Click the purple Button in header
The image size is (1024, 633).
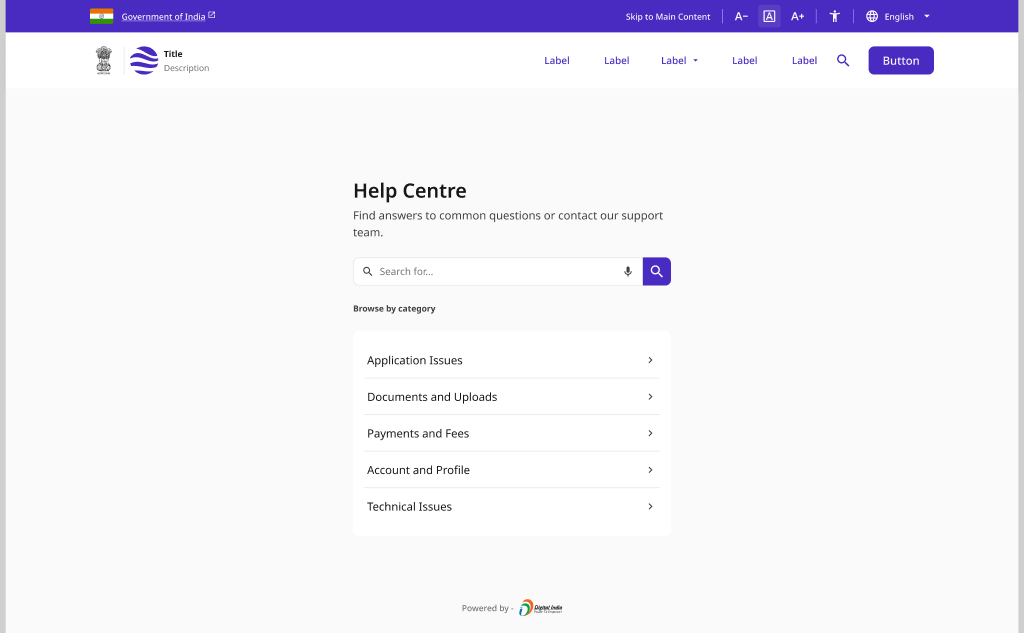coord(901,60)
